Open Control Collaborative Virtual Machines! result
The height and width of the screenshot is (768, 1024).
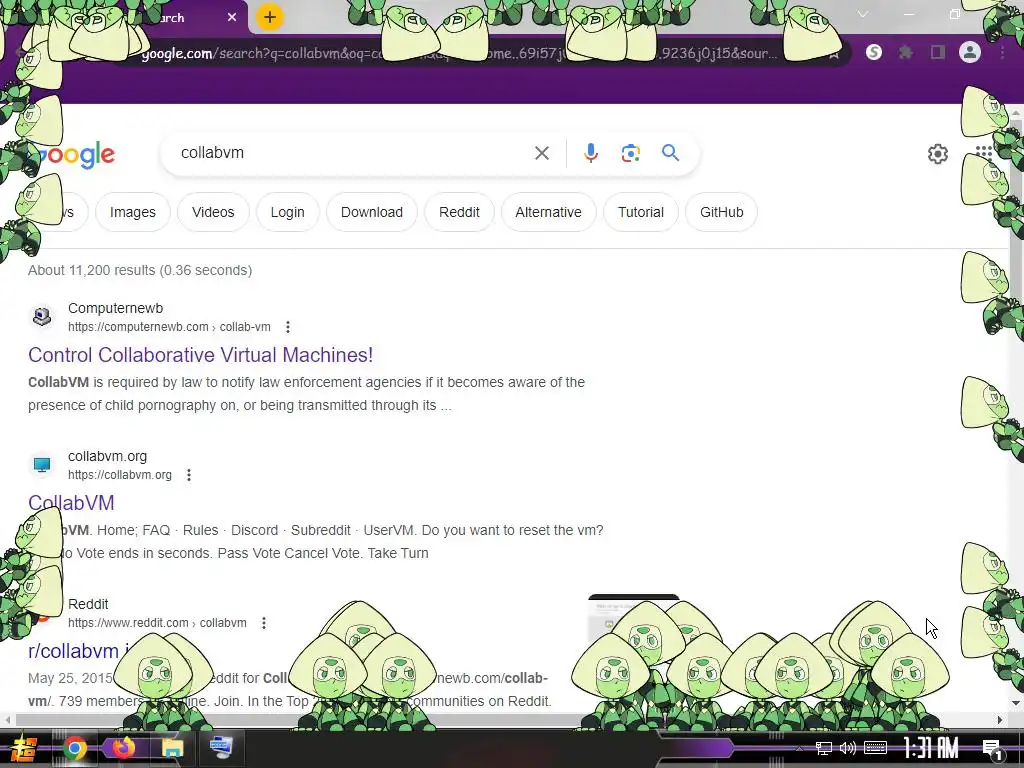(x=200, y=355)
